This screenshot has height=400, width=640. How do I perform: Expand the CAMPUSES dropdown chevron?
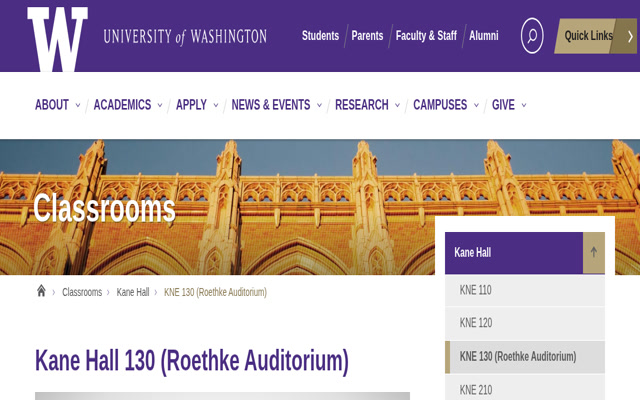coord(476,105)
